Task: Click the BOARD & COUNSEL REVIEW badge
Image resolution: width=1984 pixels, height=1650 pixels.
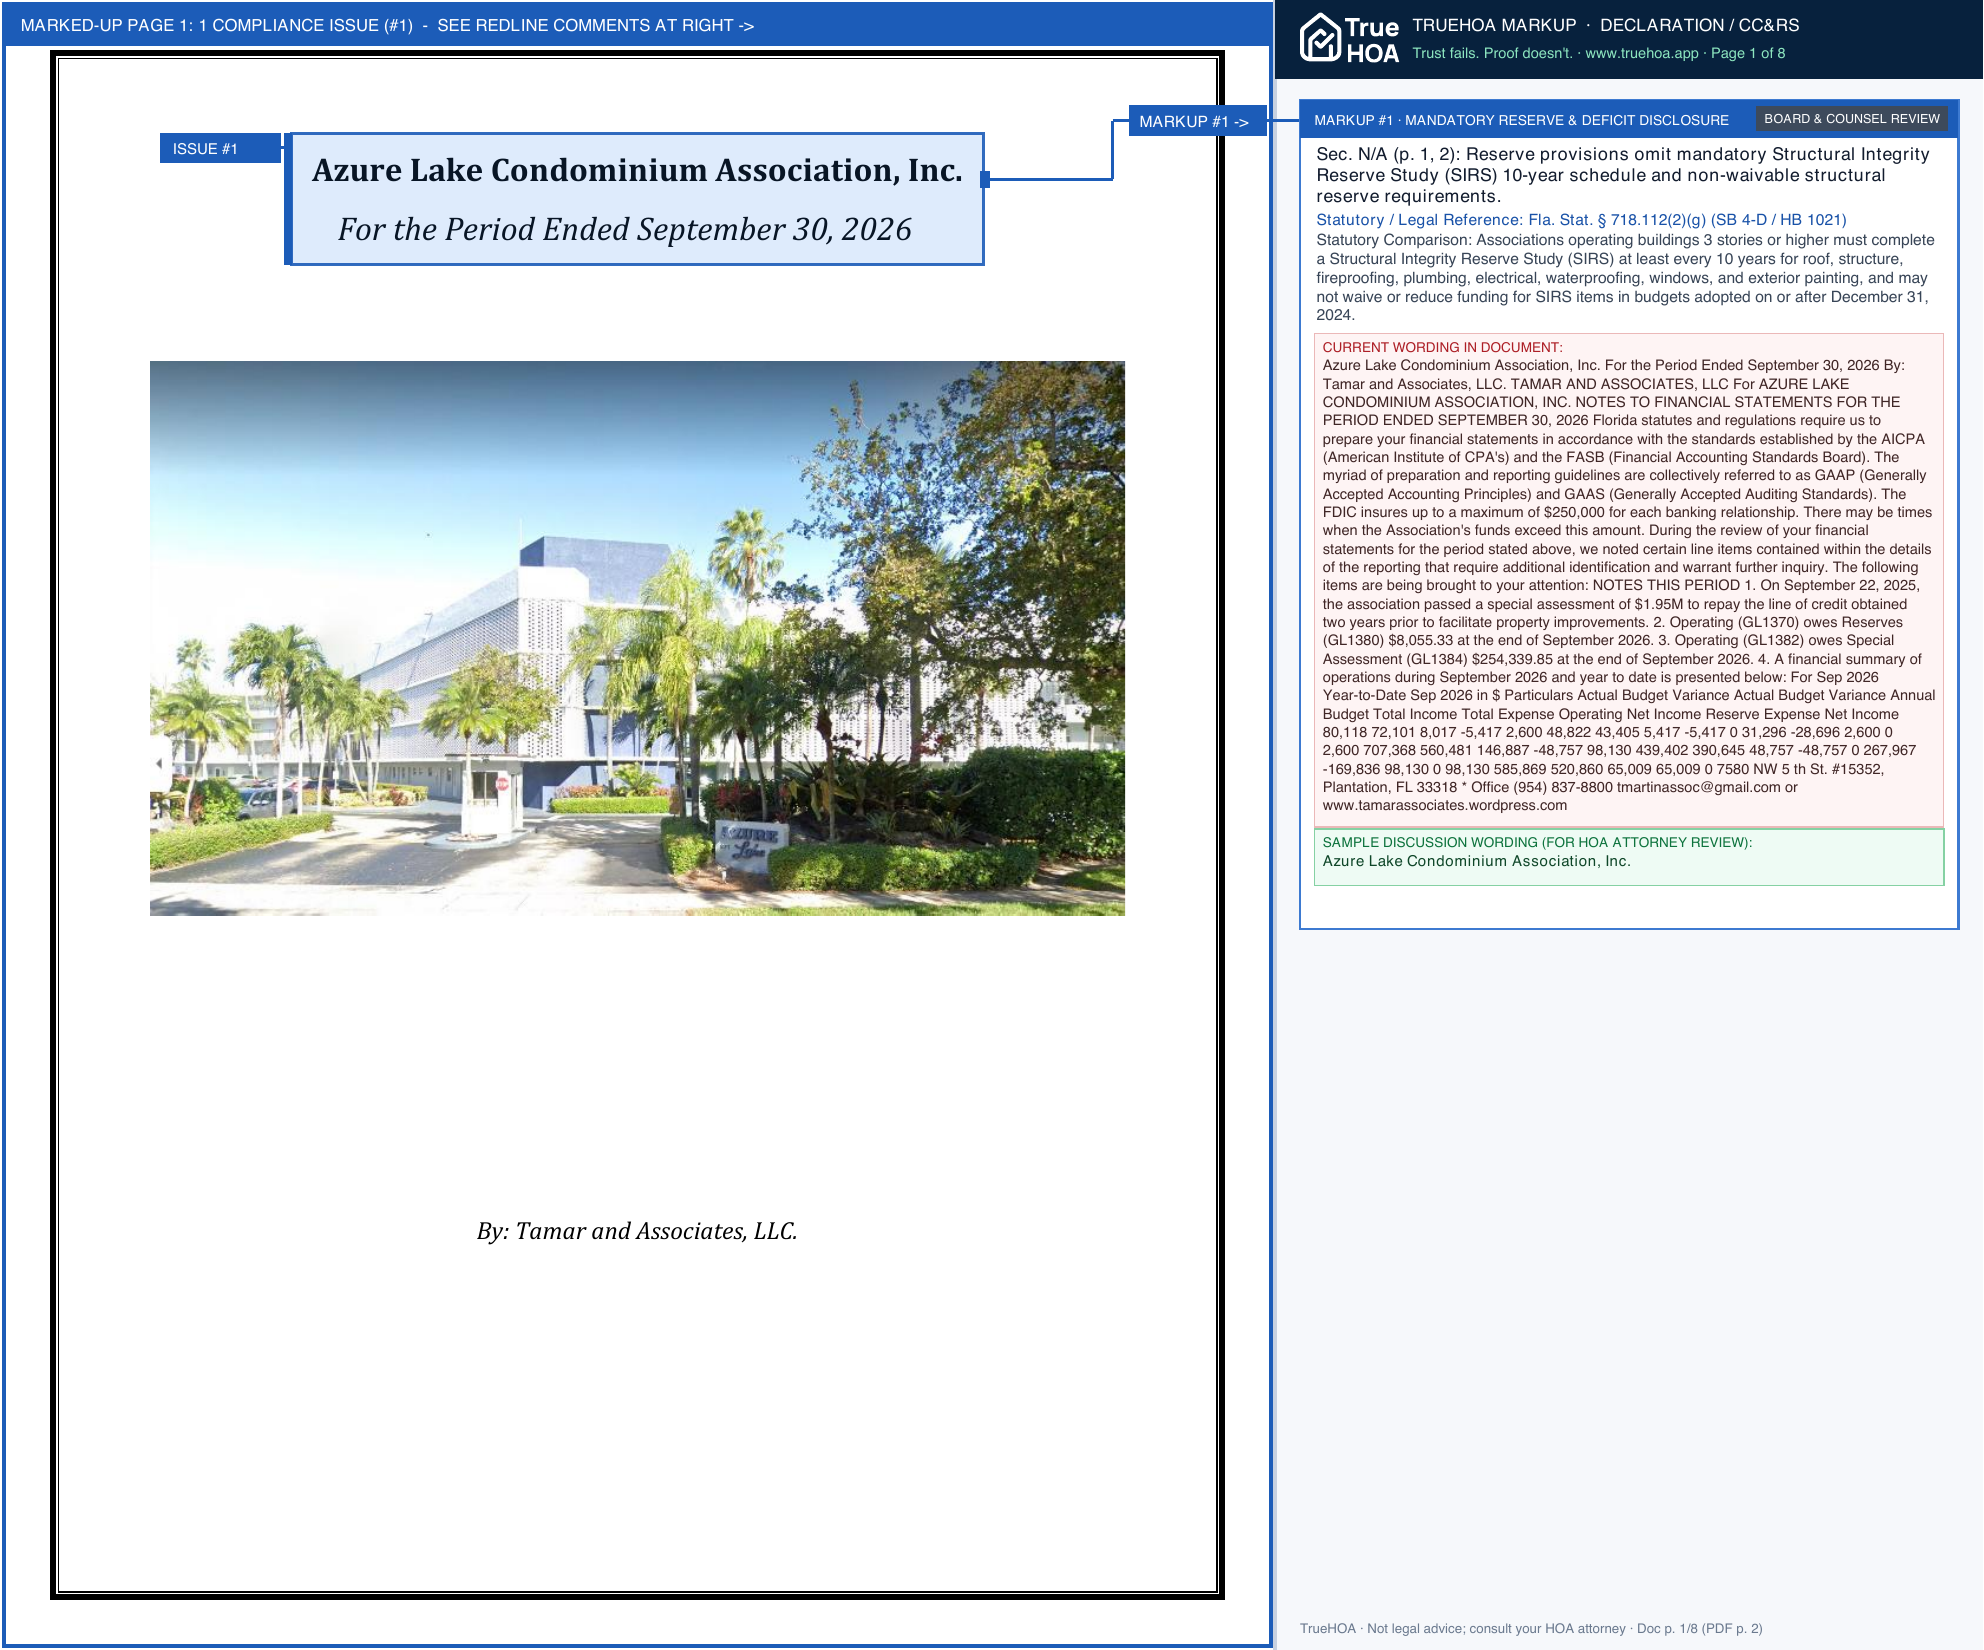Action: [1851, 119]
